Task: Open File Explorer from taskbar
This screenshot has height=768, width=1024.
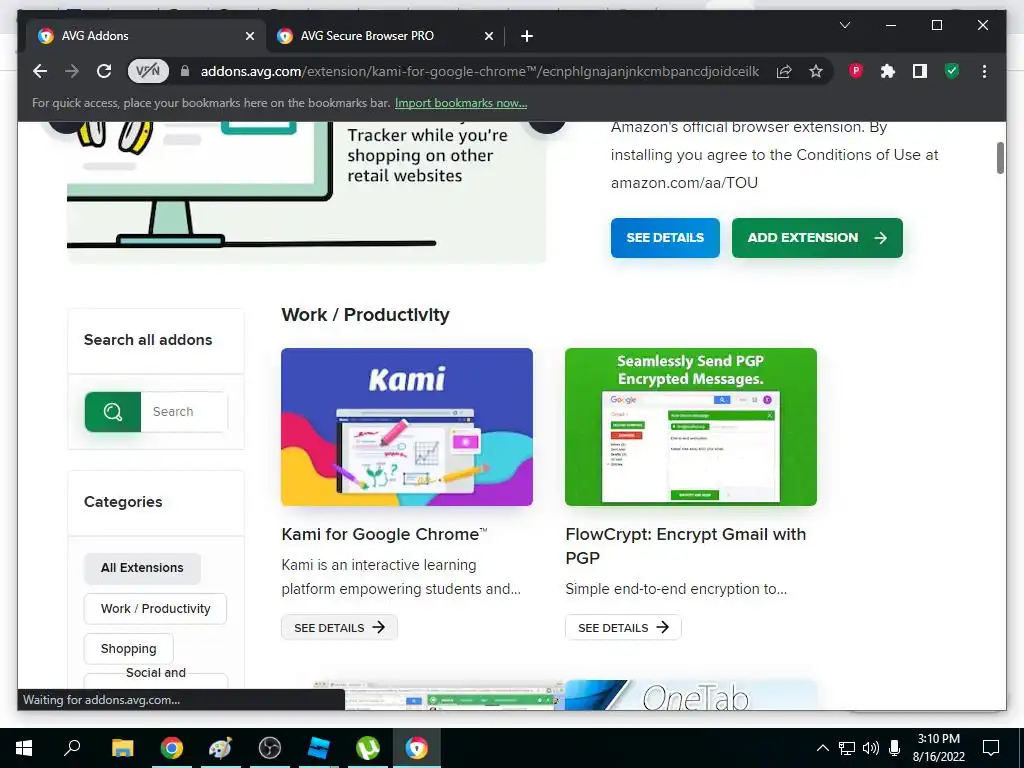Action: tap(122, 748)
